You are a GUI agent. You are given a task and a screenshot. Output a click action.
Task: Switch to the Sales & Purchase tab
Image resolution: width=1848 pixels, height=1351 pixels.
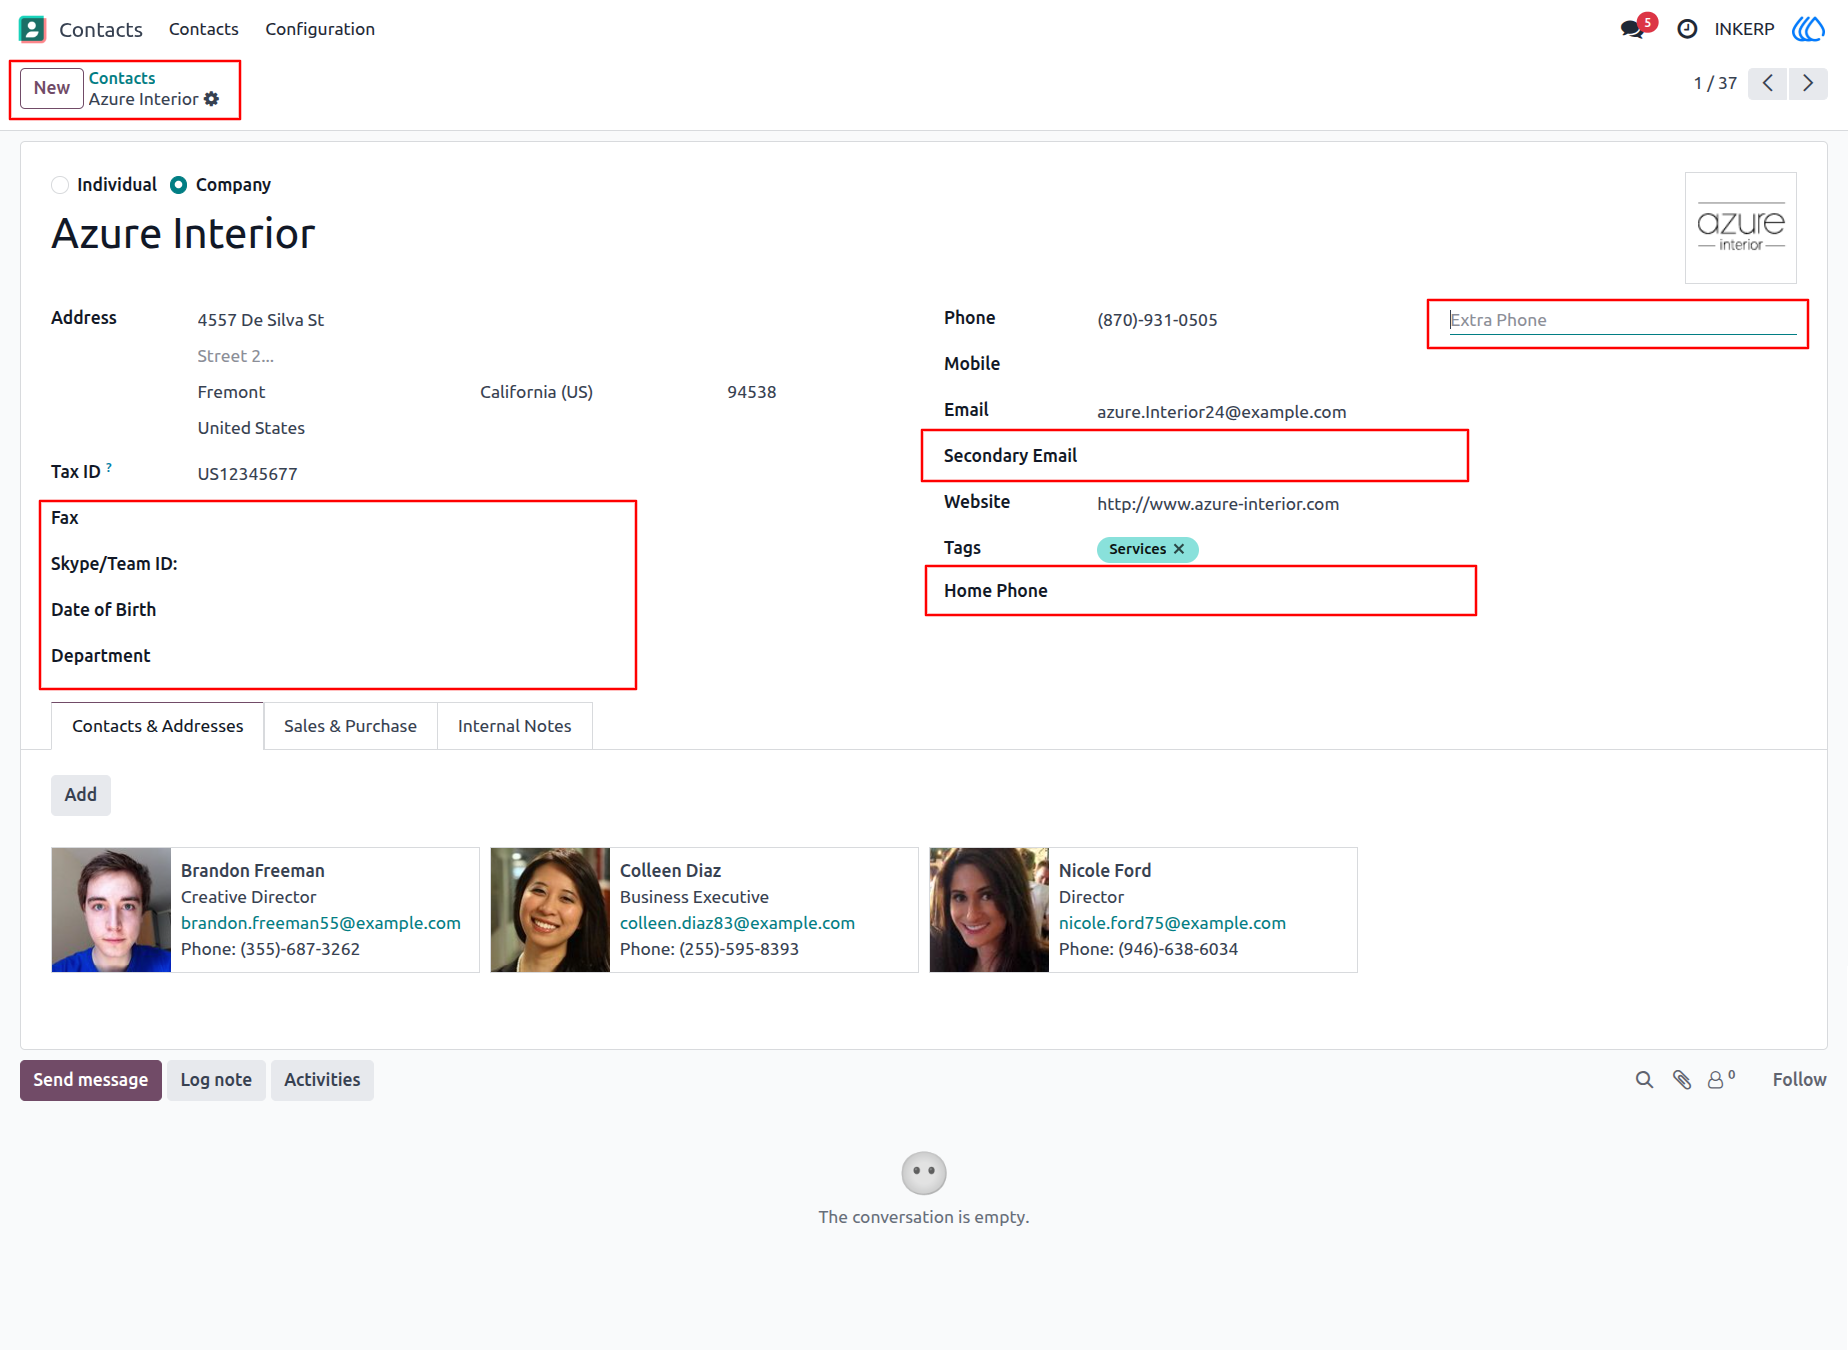350,726
